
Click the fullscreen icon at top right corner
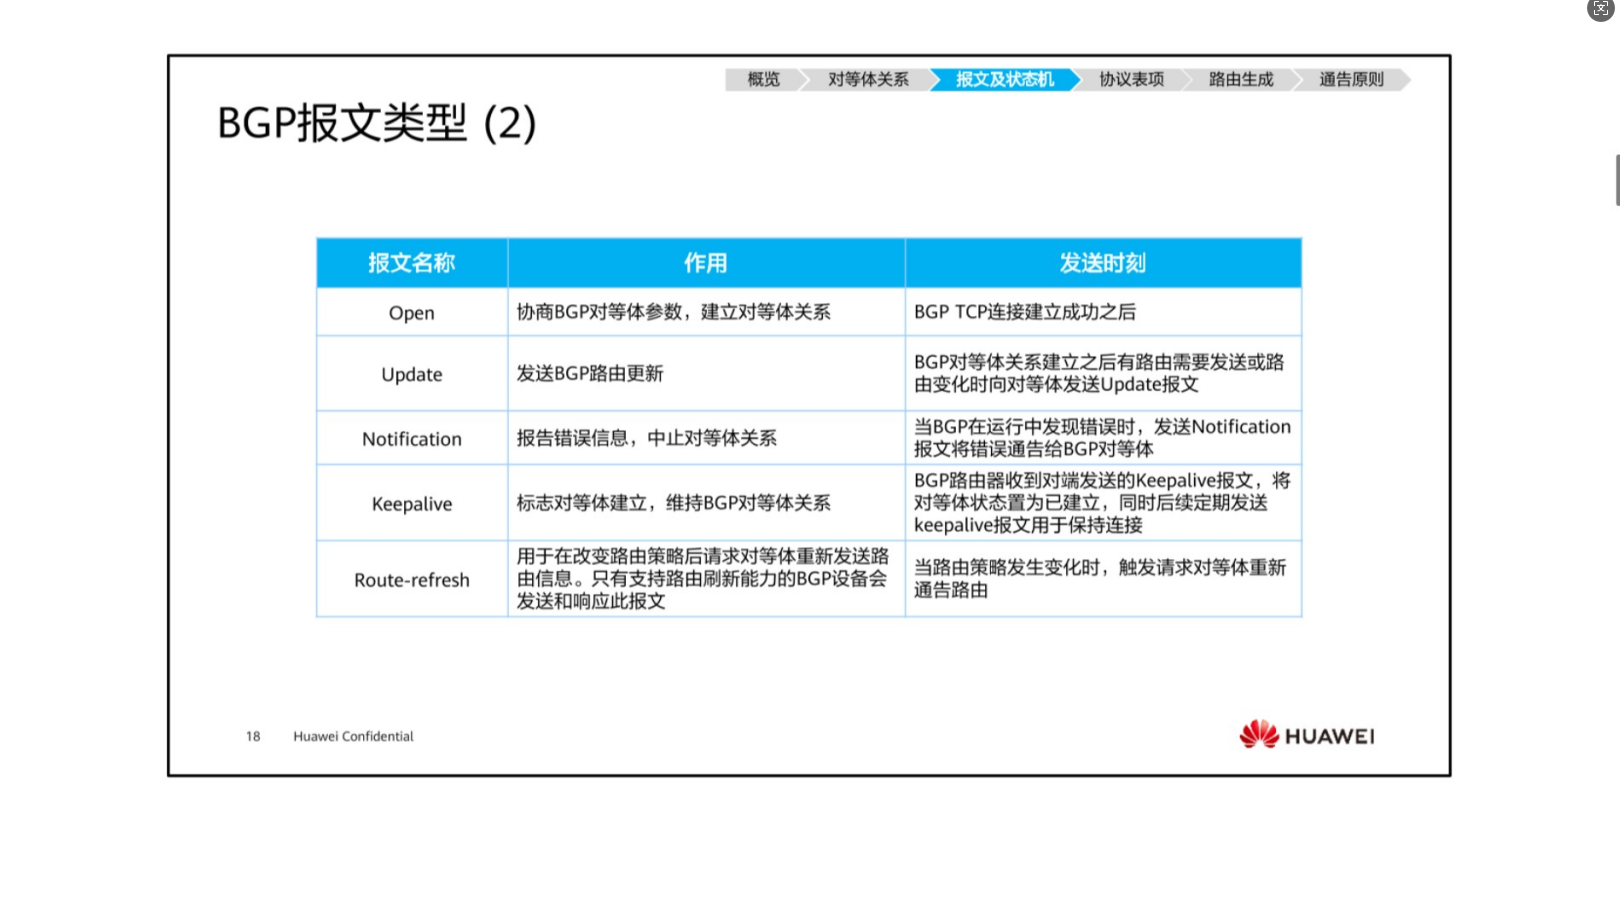pyautogui.click(x=1601, y=8)
